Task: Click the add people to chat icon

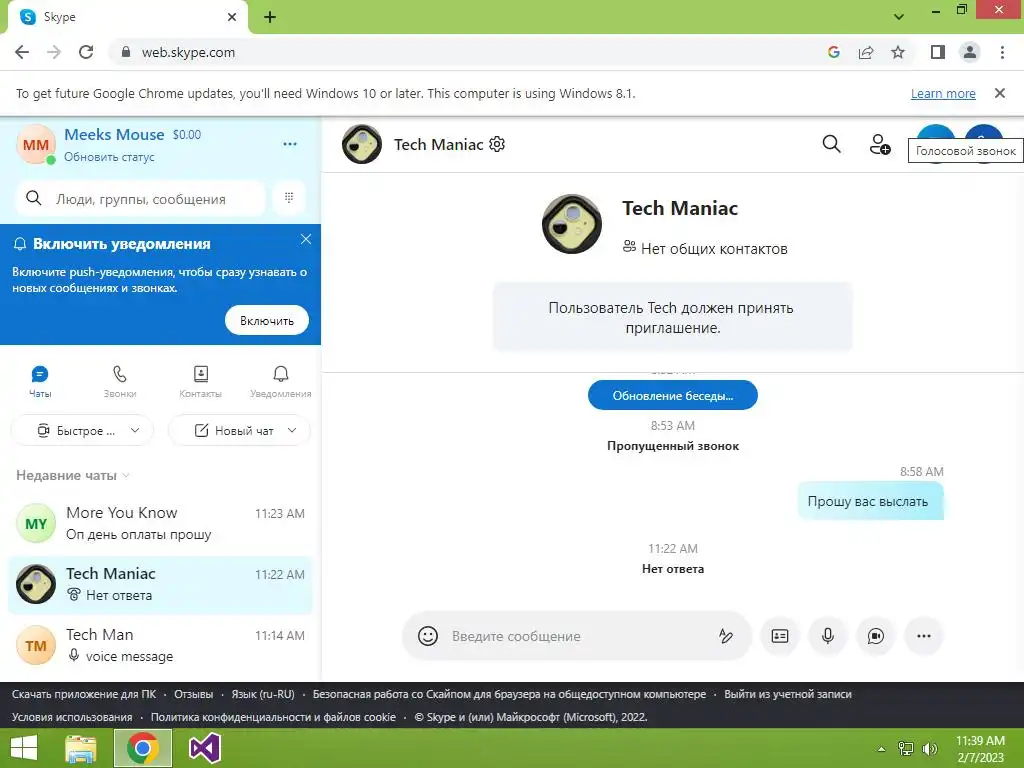Action: [x=880, y=144]
